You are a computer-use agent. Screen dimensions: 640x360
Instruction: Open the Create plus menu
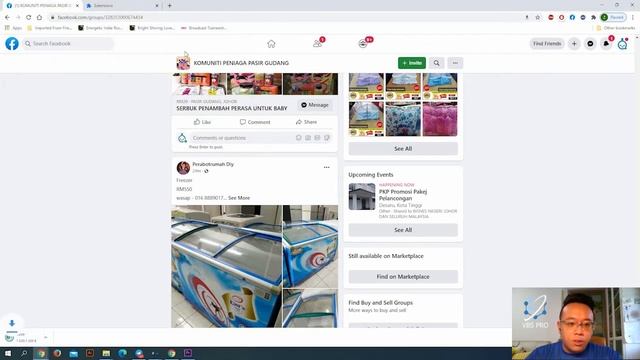[x=574, y=44]
